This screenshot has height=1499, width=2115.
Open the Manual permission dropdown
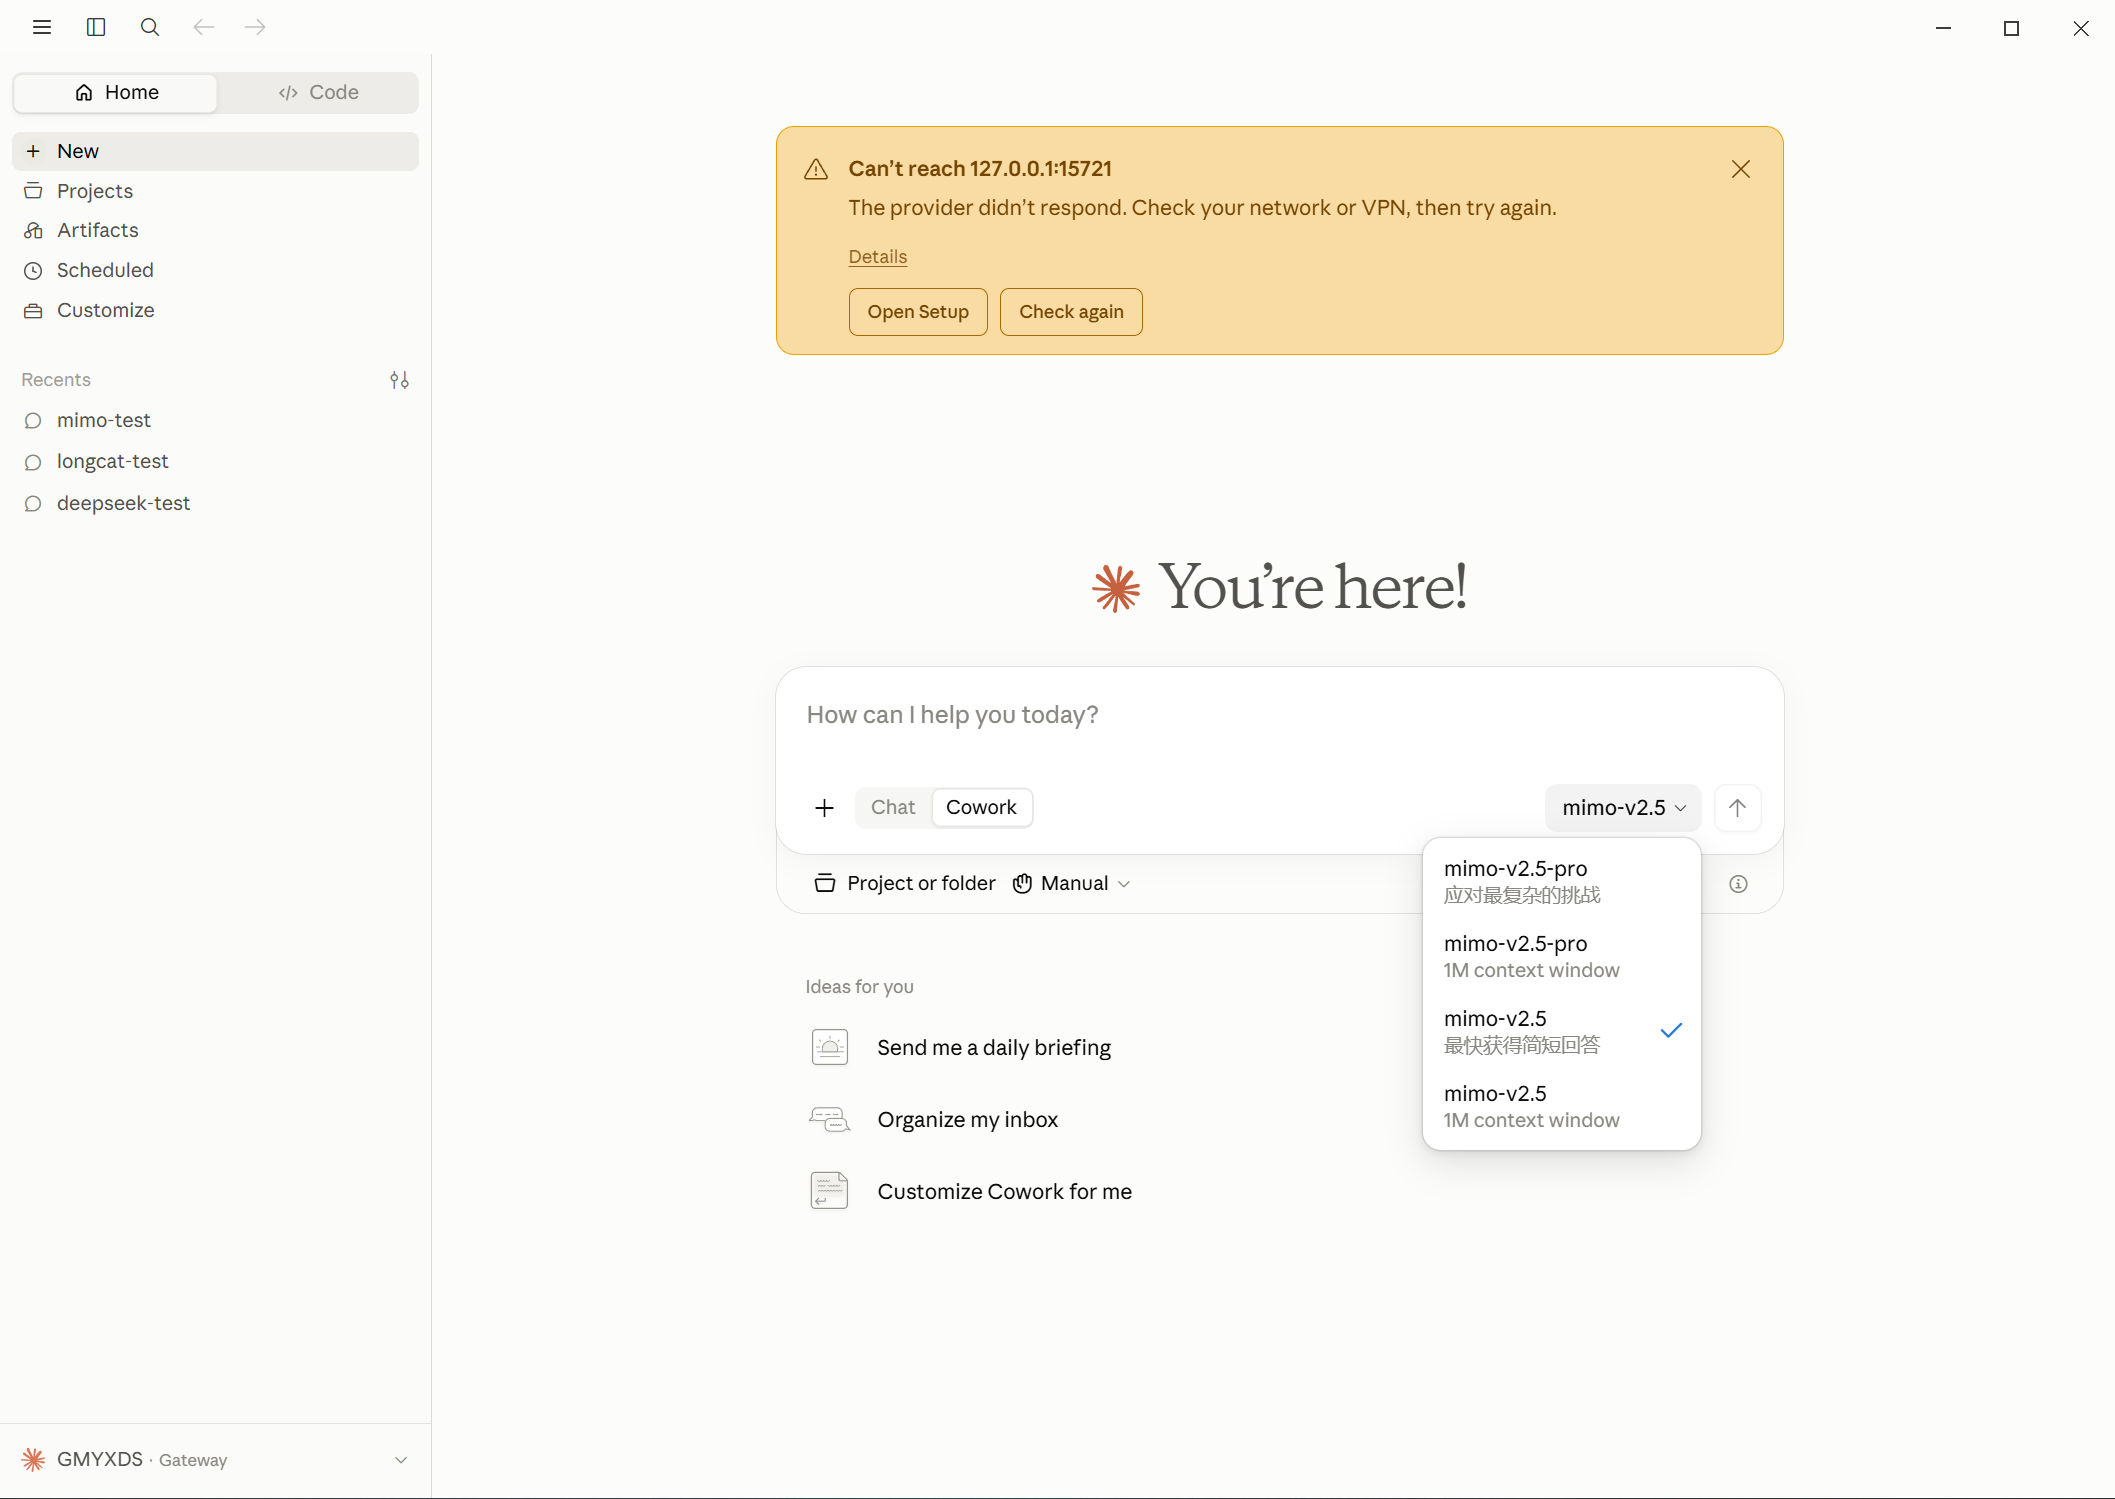pyautogui.click(x=1071, y=884)
